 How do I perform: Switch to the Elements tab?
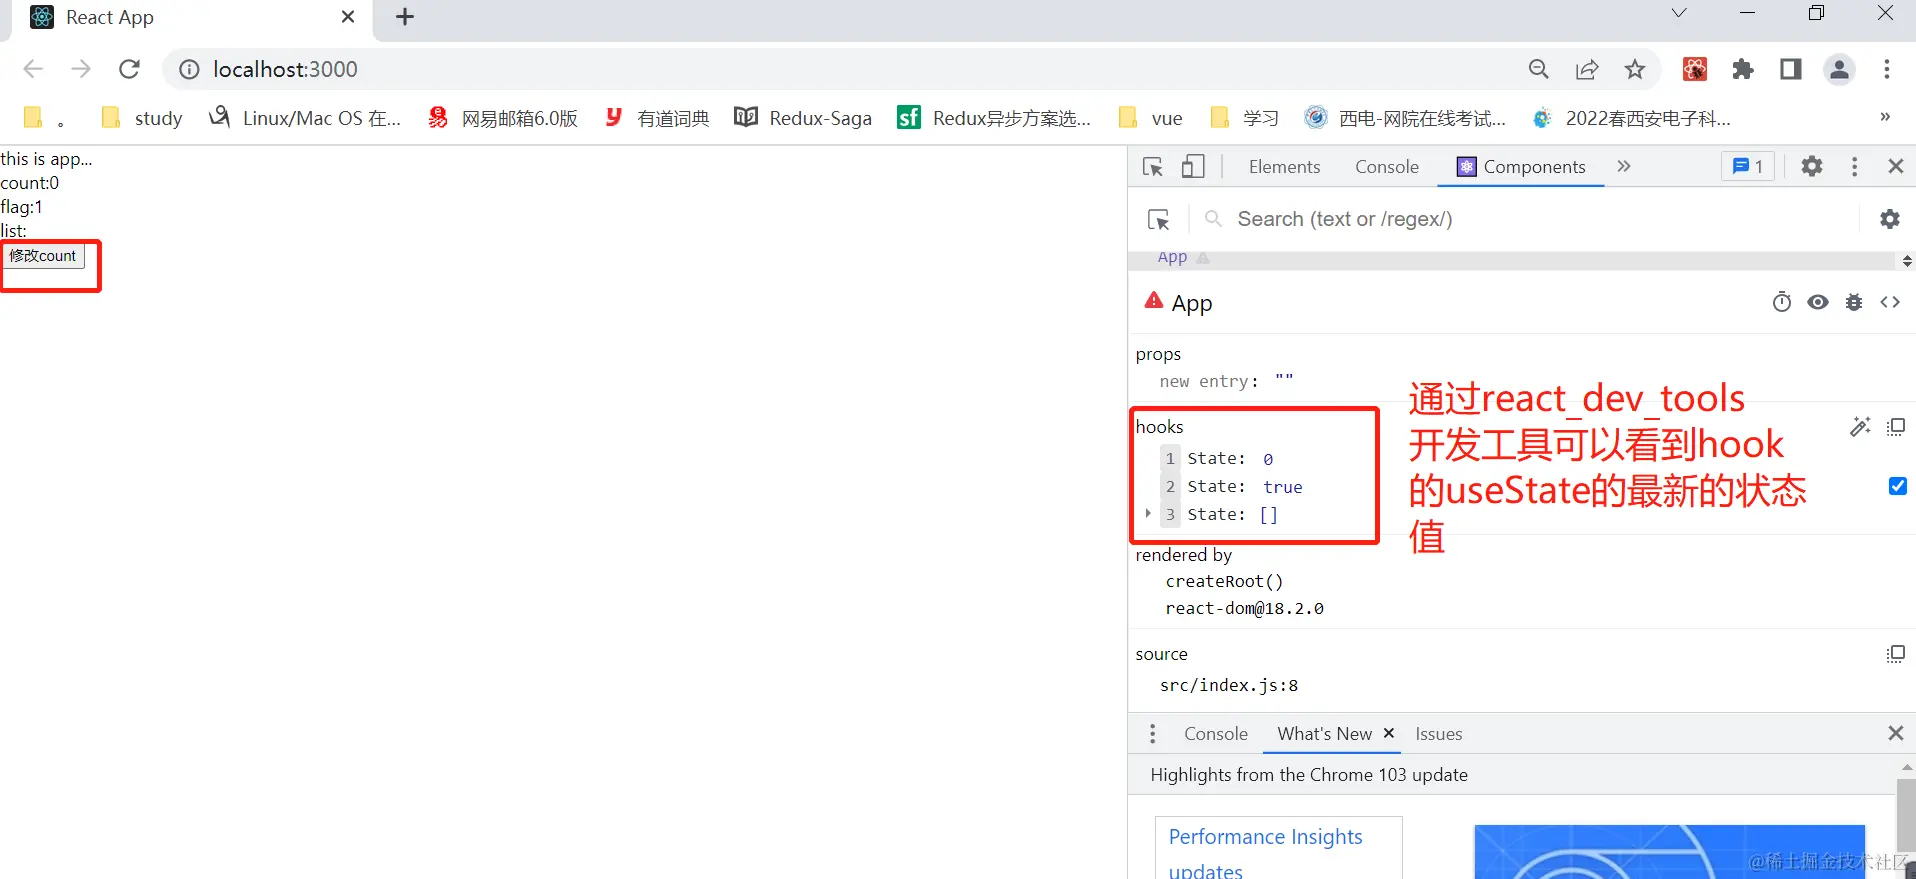(x=1284, y=167)
